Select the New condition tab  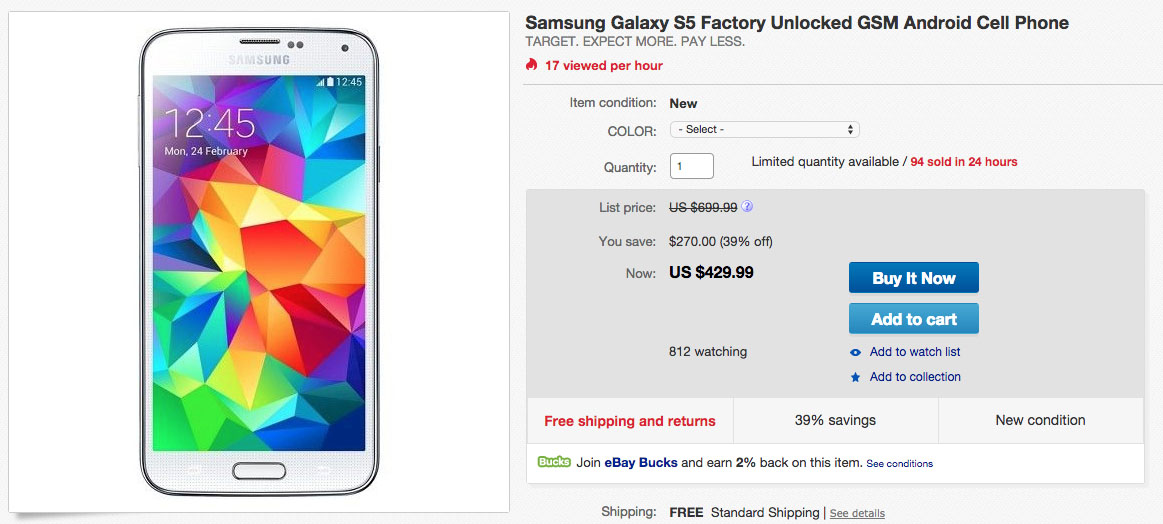[1040, 421]
